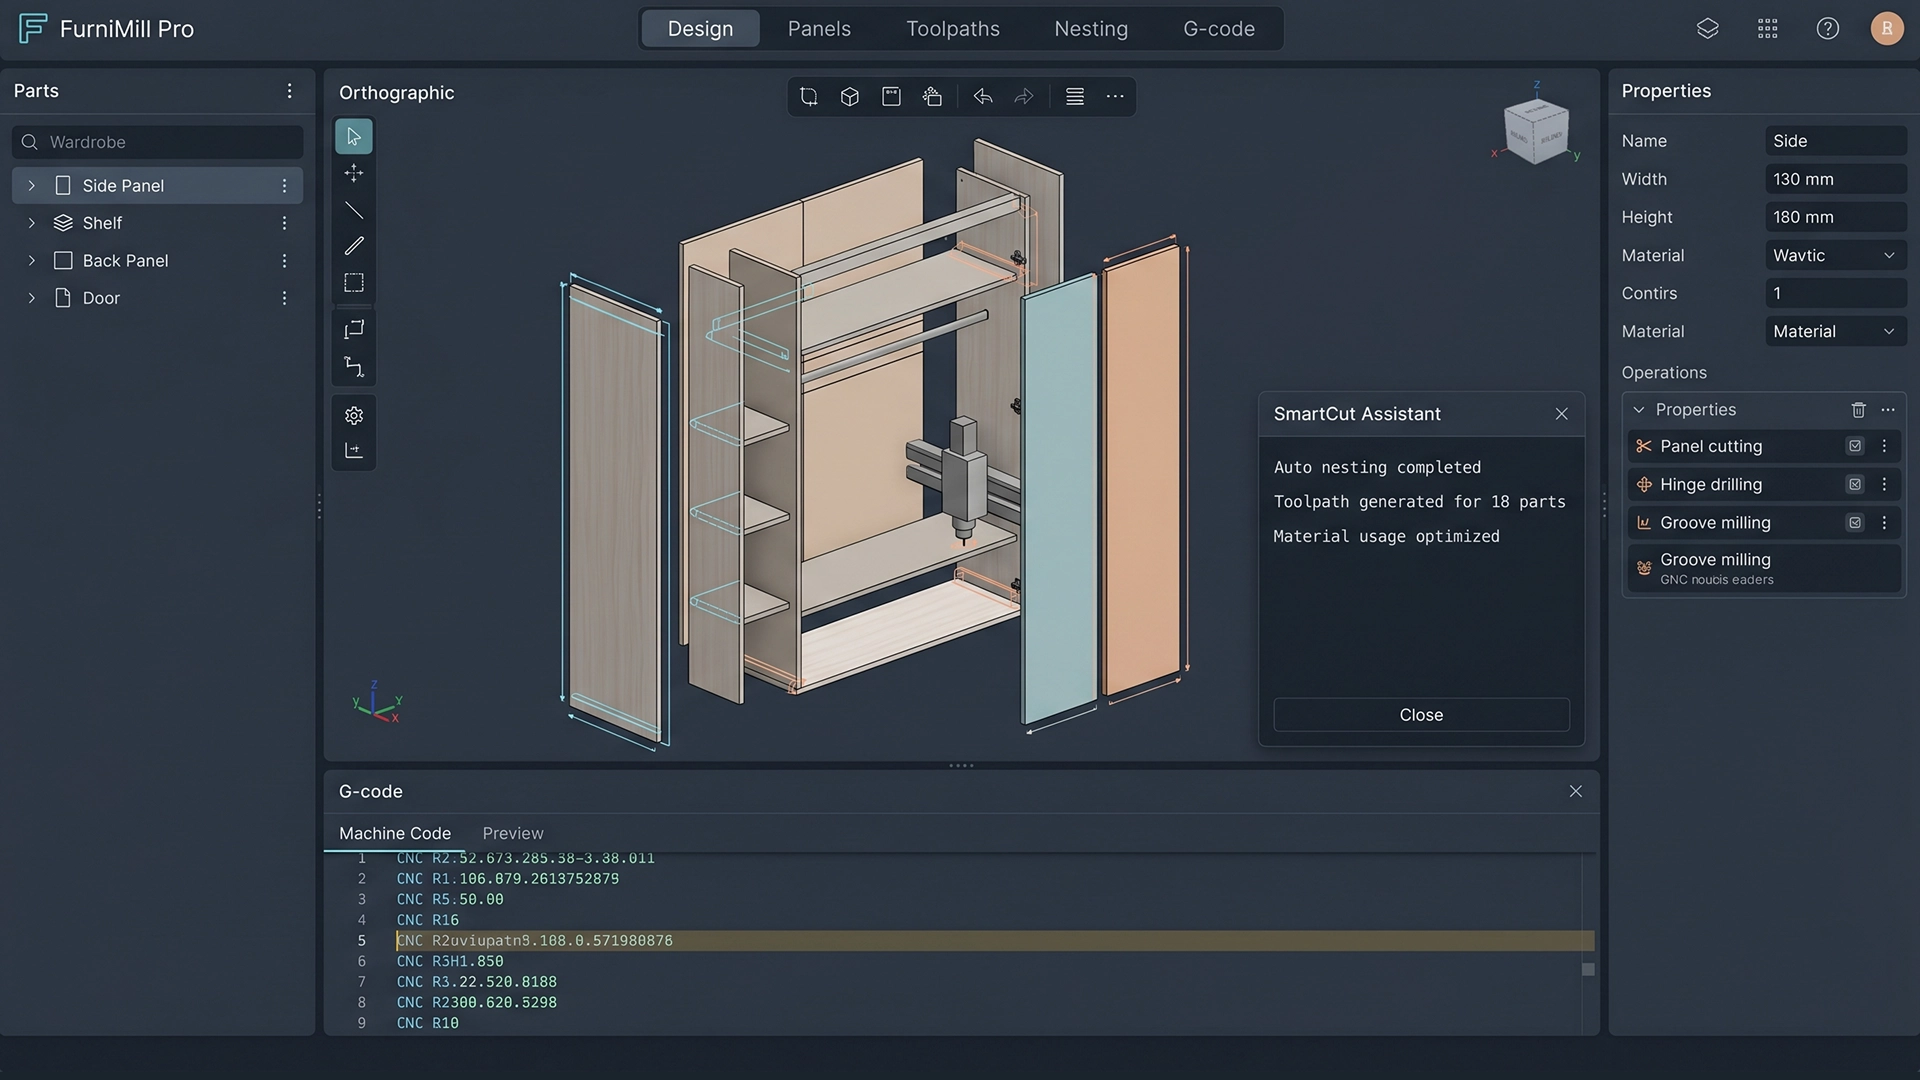Image resolution: width=1920 pixels, height=1080 pixels.
Task: Undo the last action in the viewport
Action: pos(982,96)
